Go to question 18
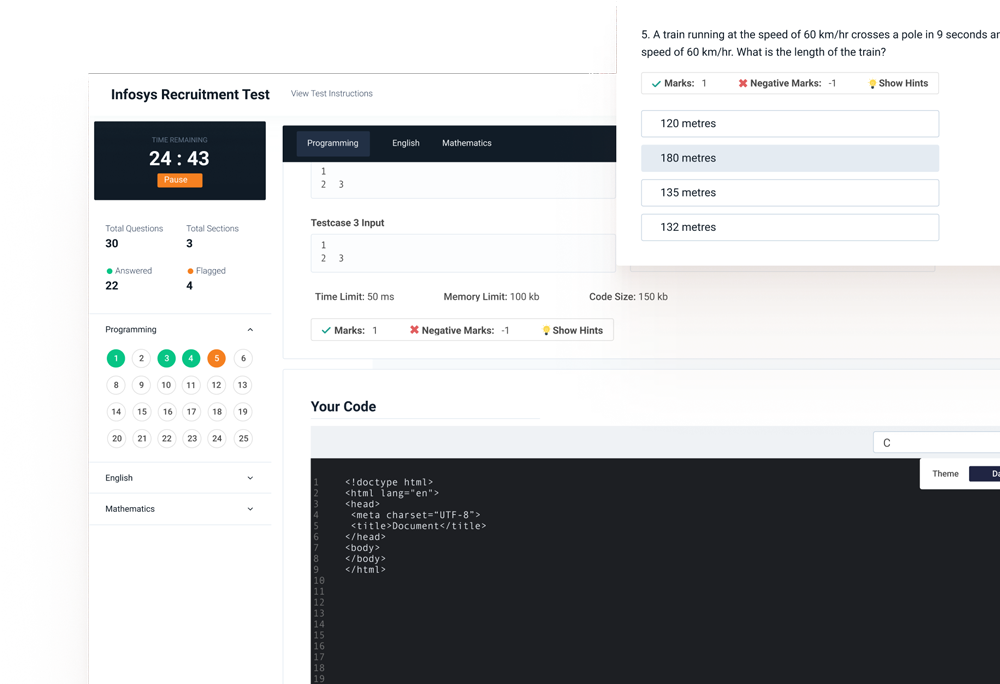 pyautogui.click(x=217, y=412)
